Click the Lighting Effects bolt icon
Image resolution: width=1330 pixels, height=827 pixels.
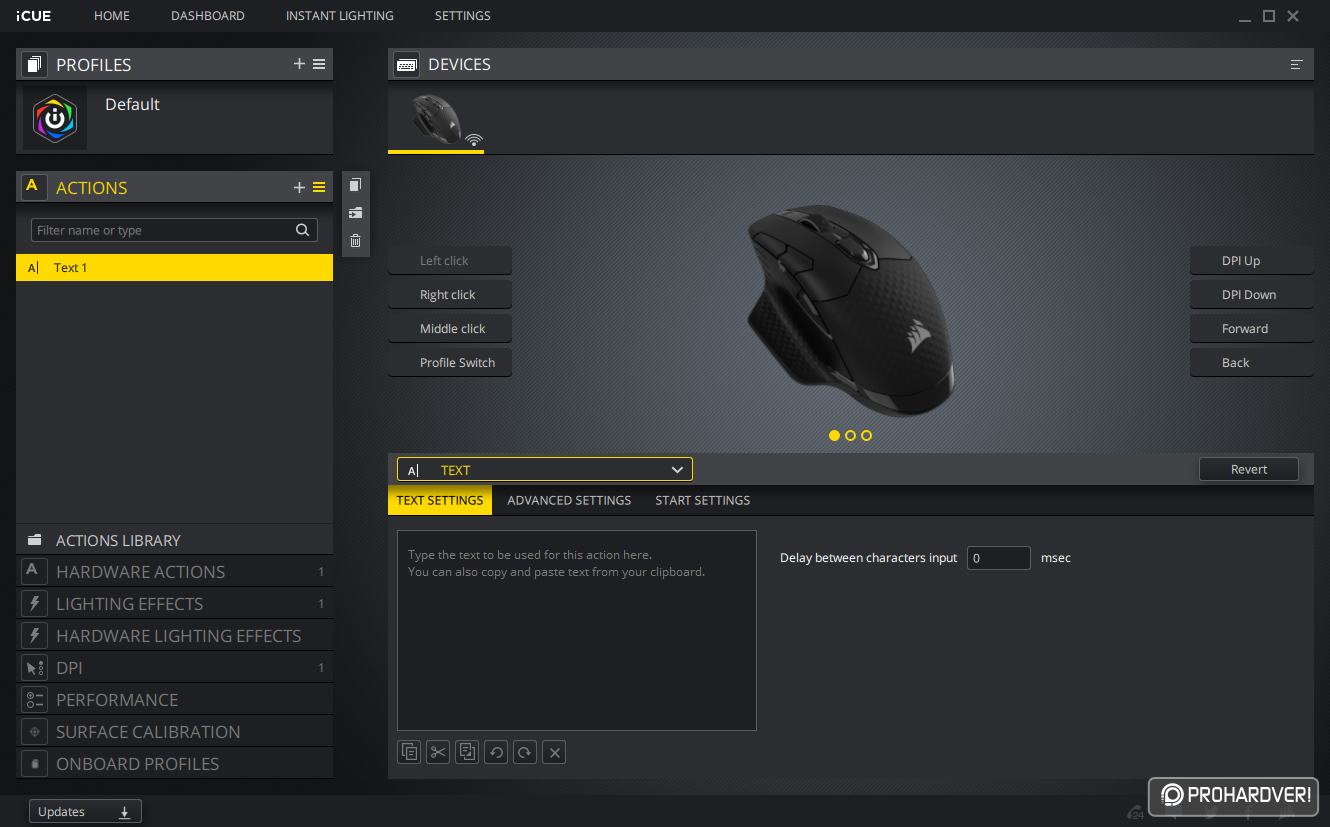coord(33,604)
